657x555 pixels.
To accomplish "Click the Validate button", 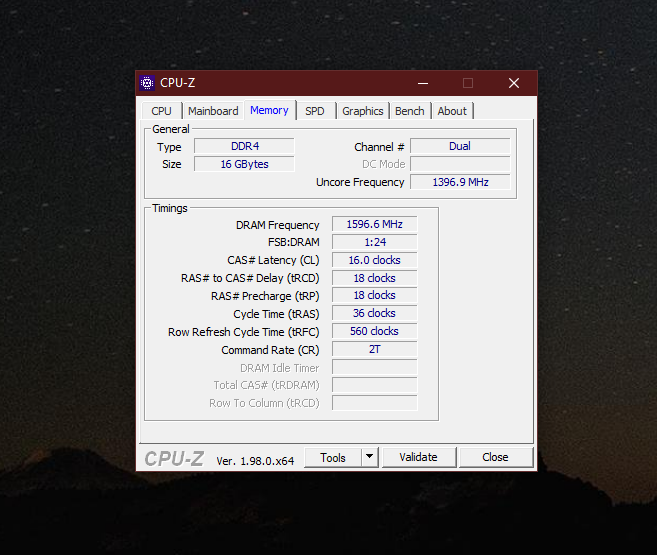I will (419, 457).
